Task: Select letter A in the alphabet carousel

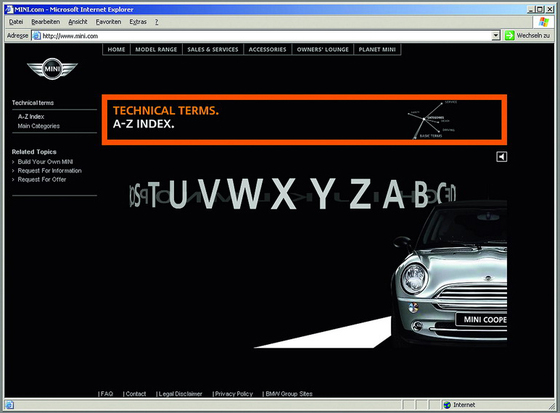Action: [394, 194]
